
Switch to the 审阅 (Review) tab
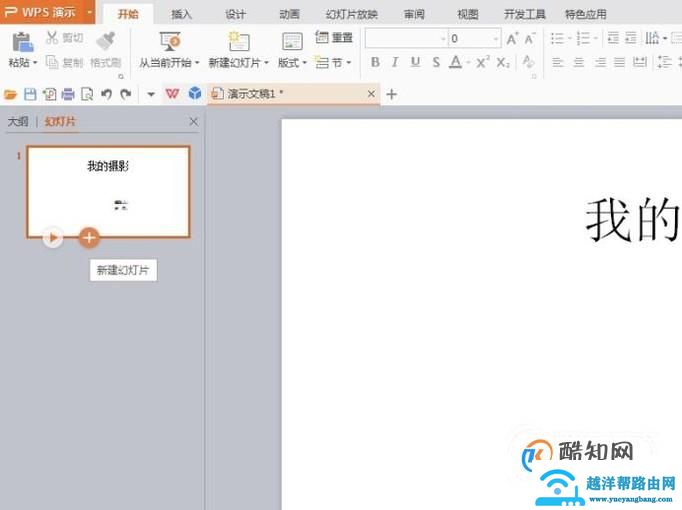coord(414,14)
